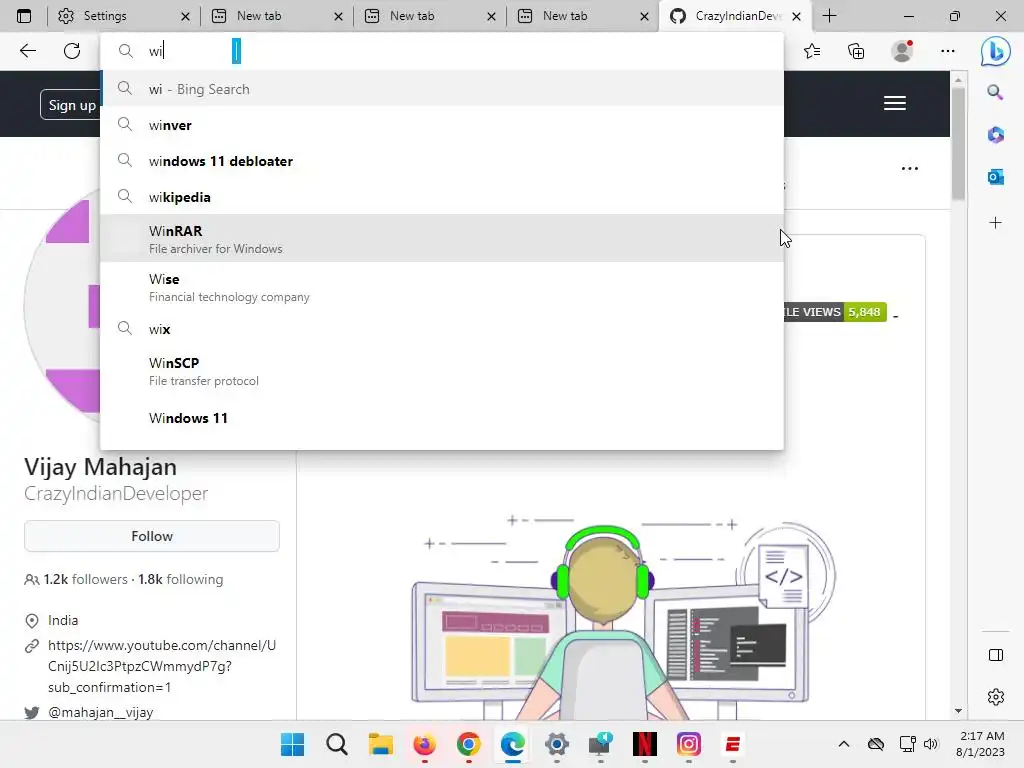Image resolution: width=1024 pixels, height=768 pixels.
Task: Open the @mahajan__vijay Twitter link
Action: click(x=101, y=712)
